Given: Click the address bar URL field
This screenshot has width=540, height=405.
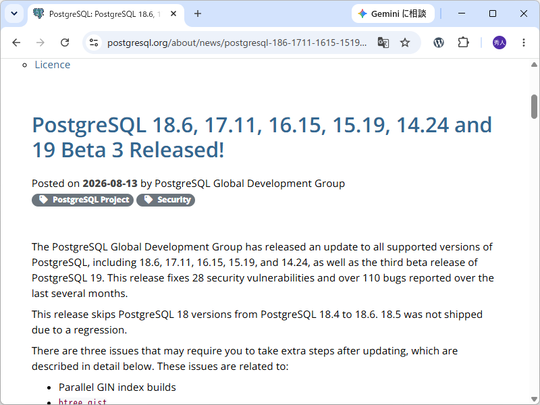Looking at the screenshot, I should 237,43.
